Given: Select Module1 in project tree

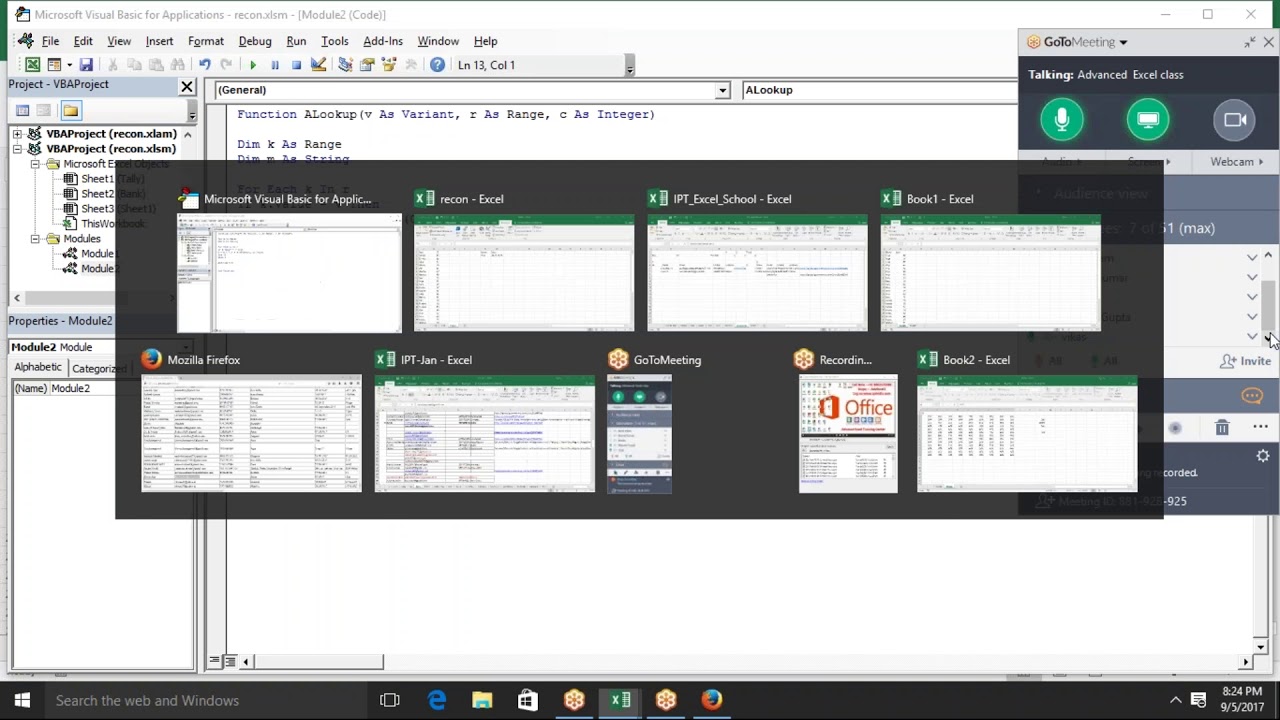Looking at the screenshot, I should tap(90, 254).
